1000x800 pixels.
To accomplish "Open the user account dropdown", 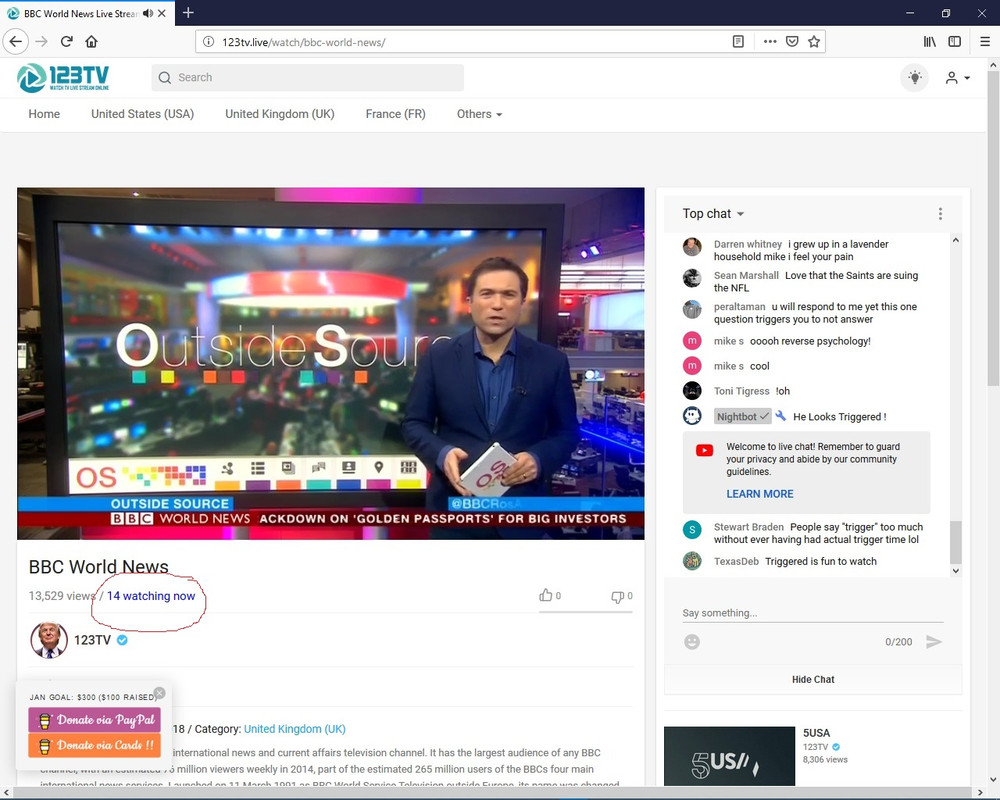I will click(957, 78).
